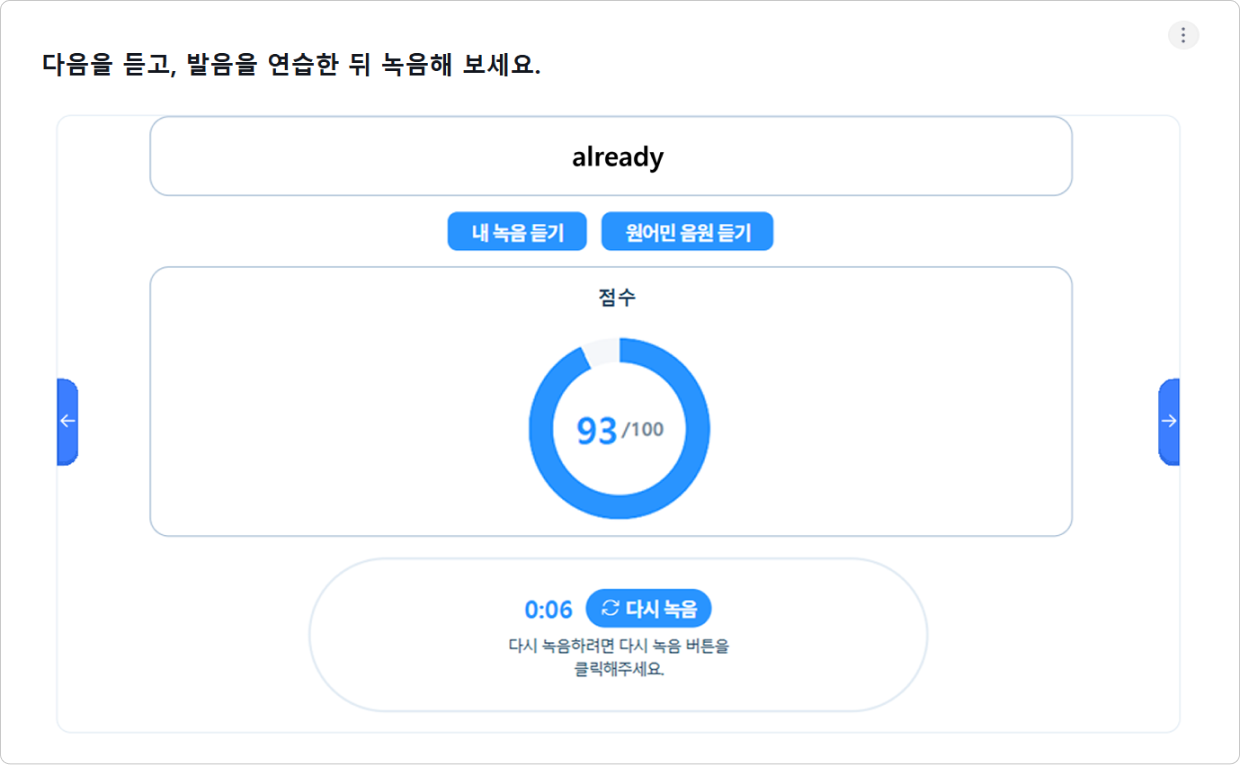Click the gray unfilled segment of score ring
The height and width of the screenshot is (765, 1240).
pyautogui.click(x=599, y=351)
